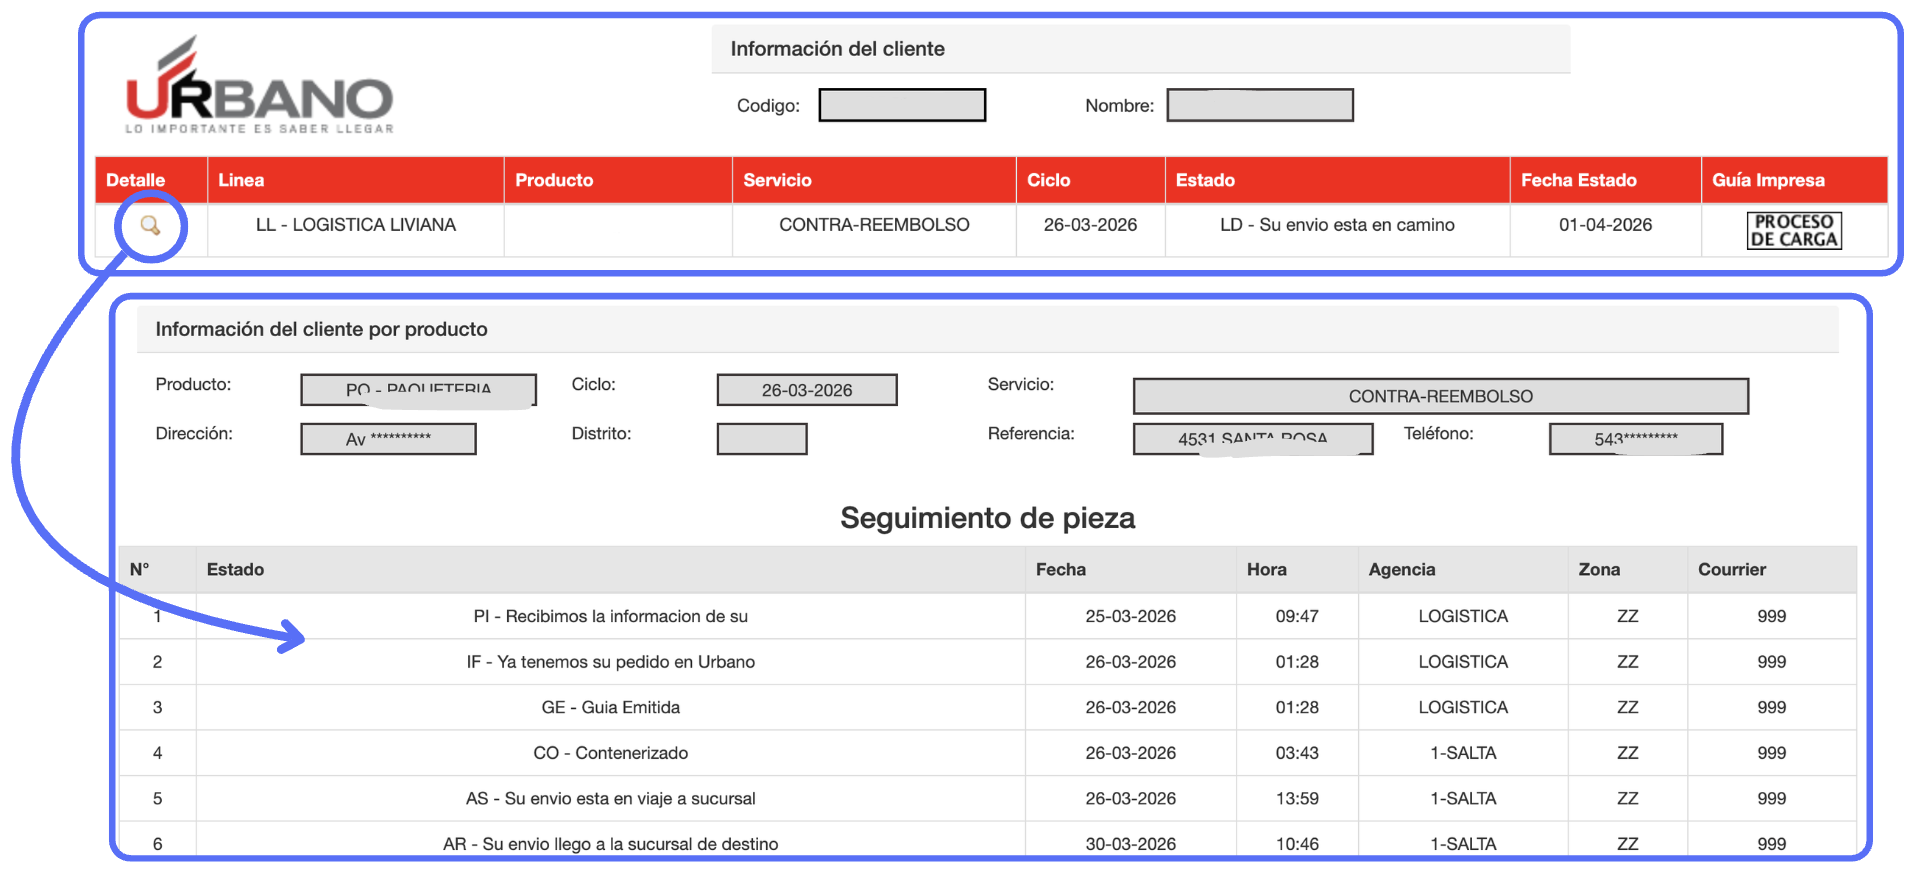1908x870 pixels.
Task: Click the empty Distrito field
Action: point(761,439)
